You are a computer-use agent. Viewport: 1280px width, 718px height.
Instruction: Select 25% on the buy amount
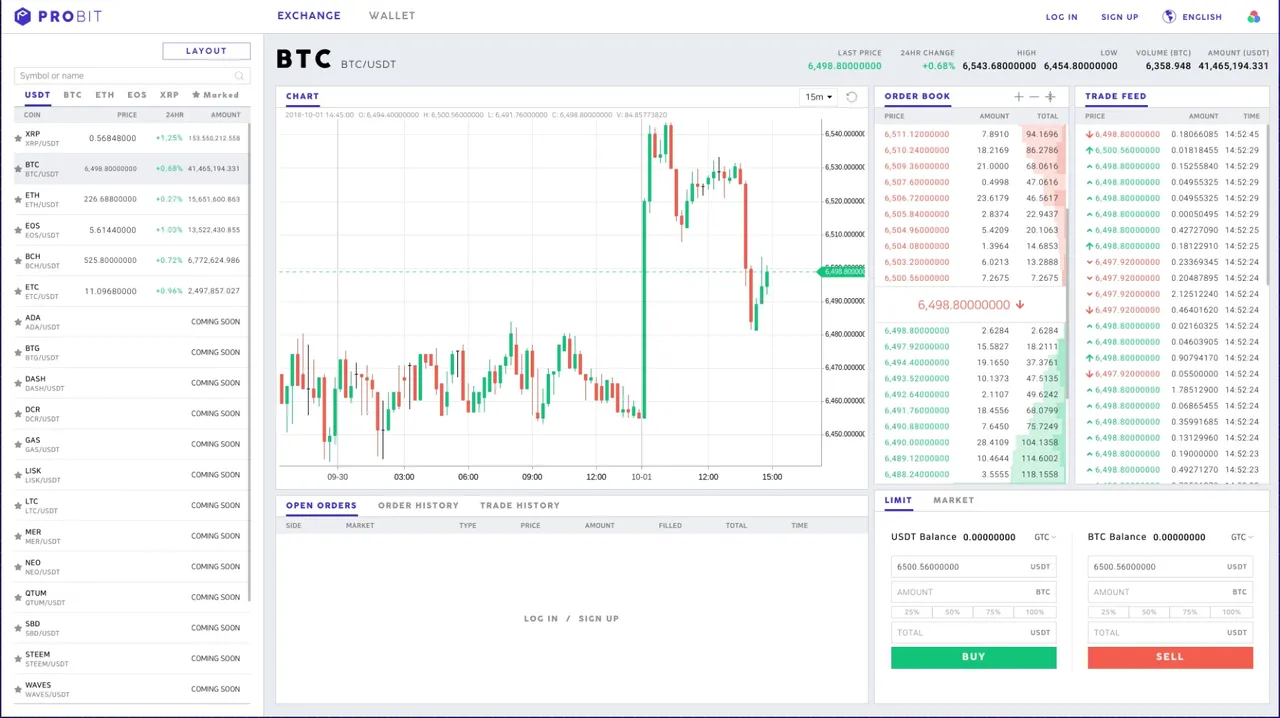[912, 612]
